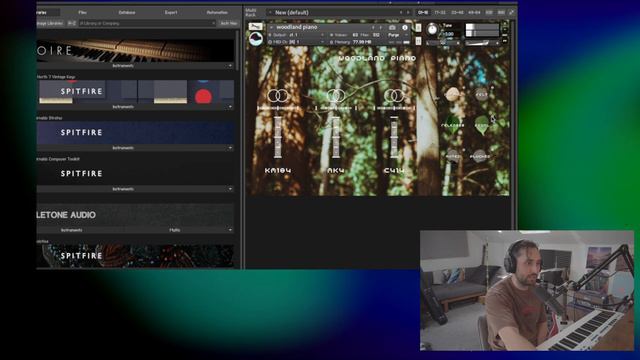Viewport: 640px width, 360px height.
Task: Select the 49-64 rack page
Action: (474, 13)
